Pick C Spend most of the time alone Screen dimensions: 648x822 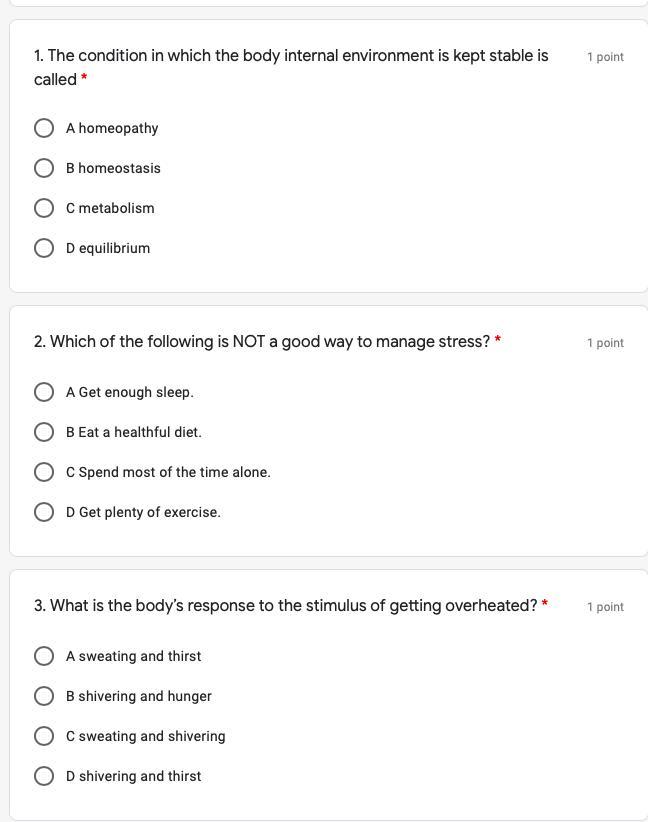44,472
